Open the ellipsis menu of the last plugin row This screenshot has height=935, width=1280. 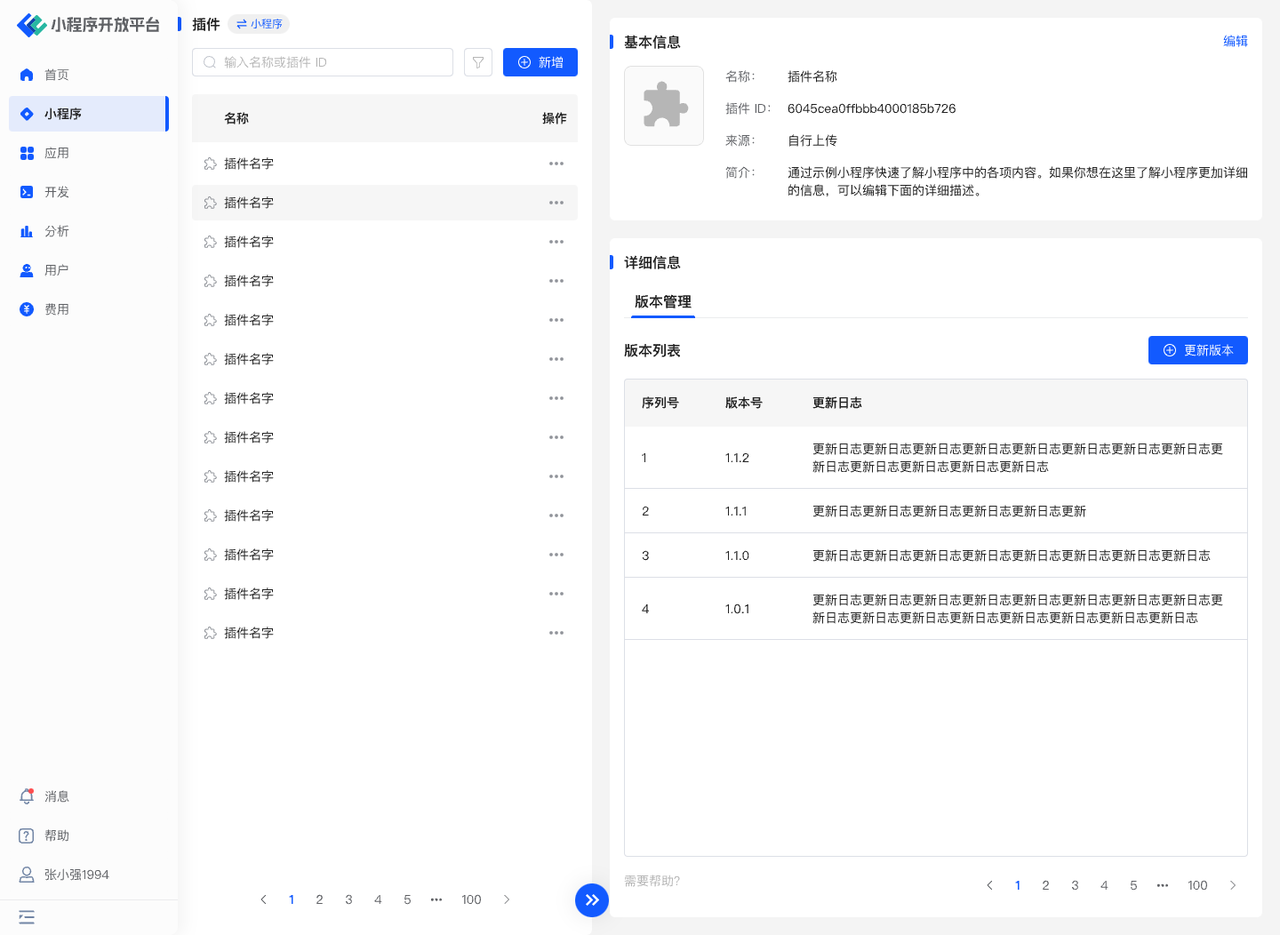556,632
